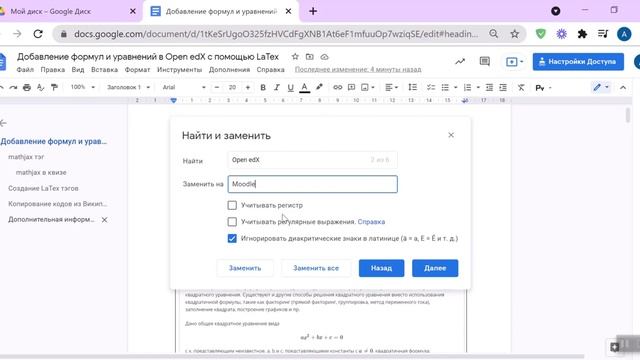Open the Правка menu
640x360 pixels.
pyautogui.click(x=53, y=70)
